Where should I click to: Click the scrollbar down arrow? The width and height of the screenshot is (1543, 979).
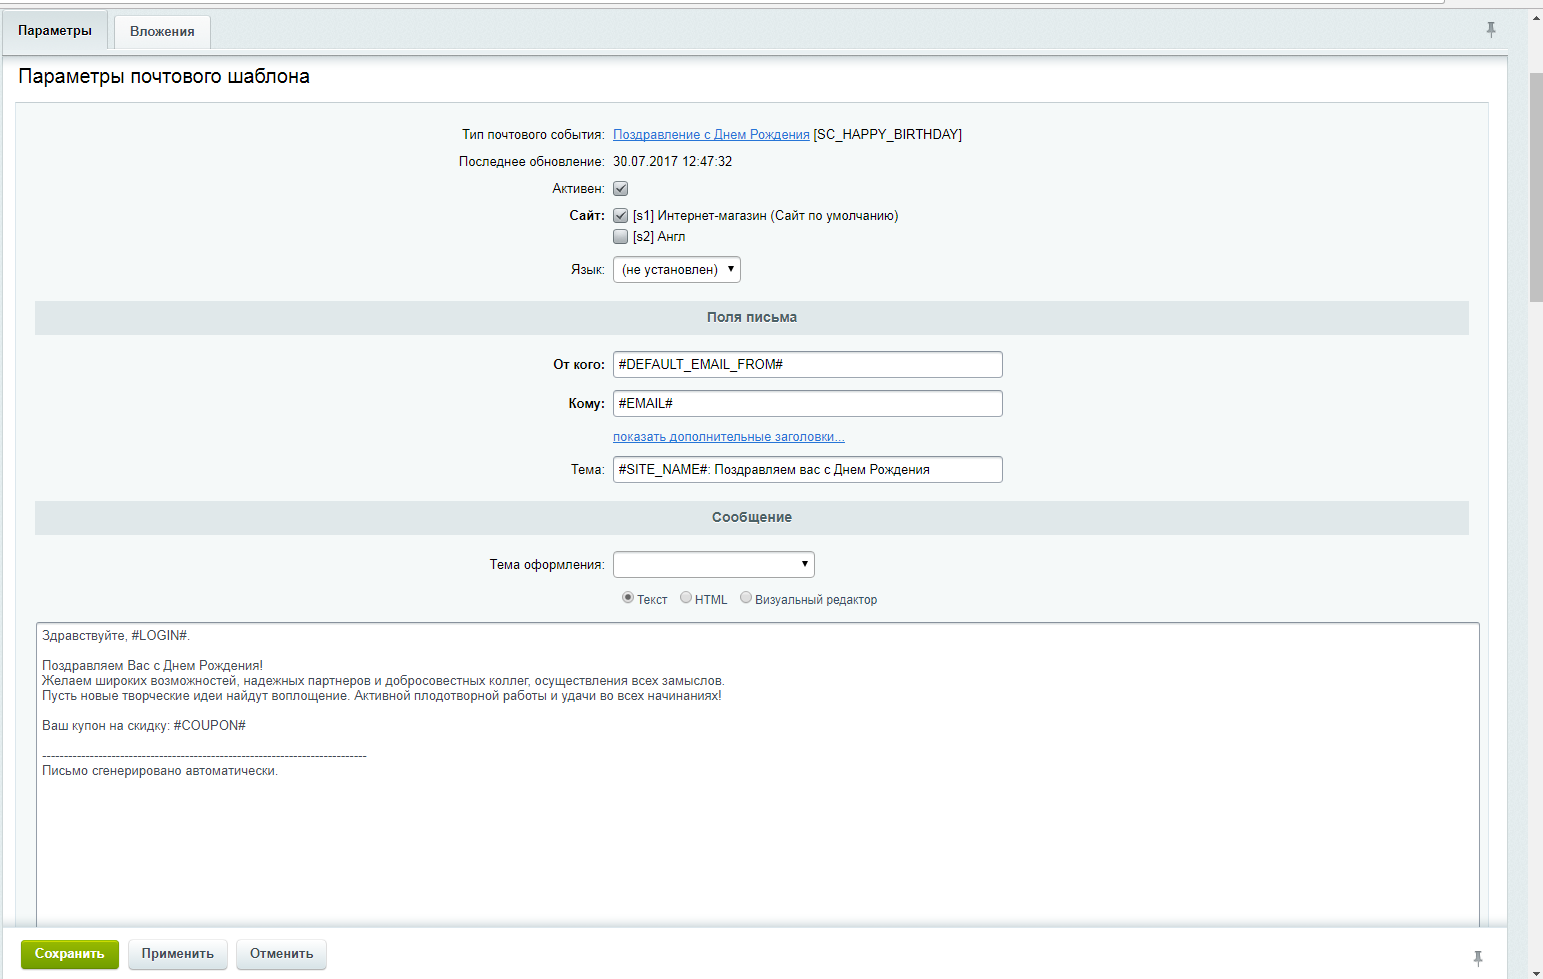pyautogui.click(x=1535, y=971)
